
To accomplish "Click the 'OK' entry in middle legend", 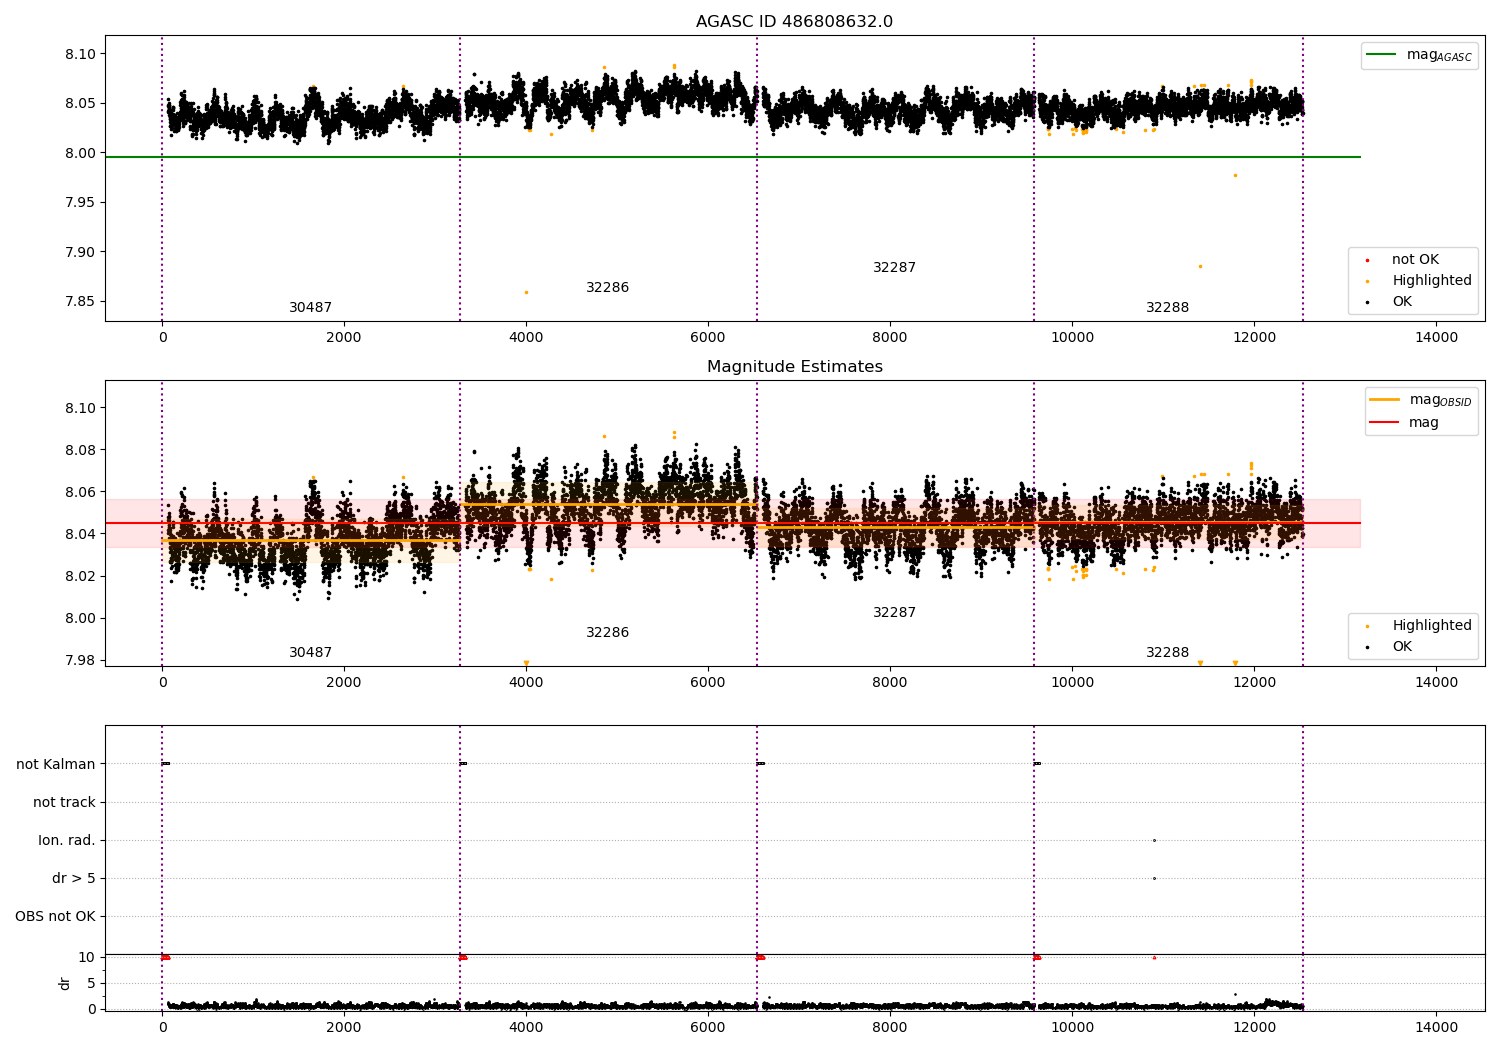I will pos(1401,647).
